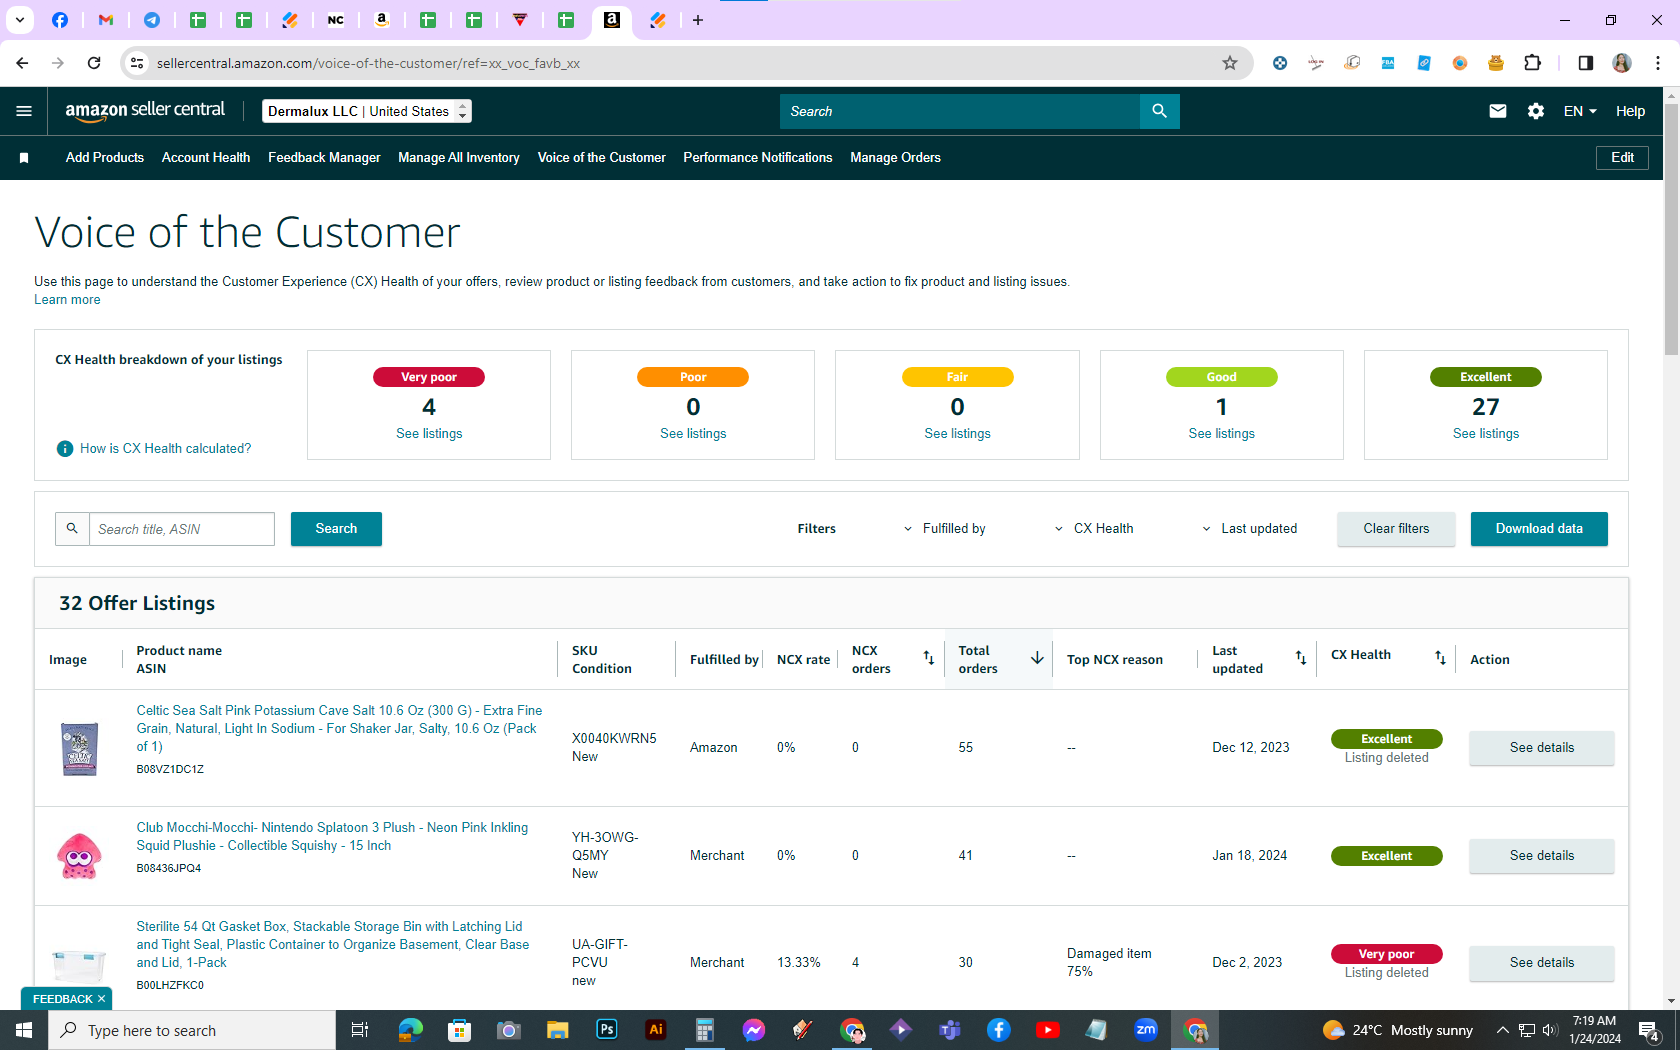This screenshot has width=1680, height=1050.
Task: Click the search title magnifier icon
Action: [72, 529]
